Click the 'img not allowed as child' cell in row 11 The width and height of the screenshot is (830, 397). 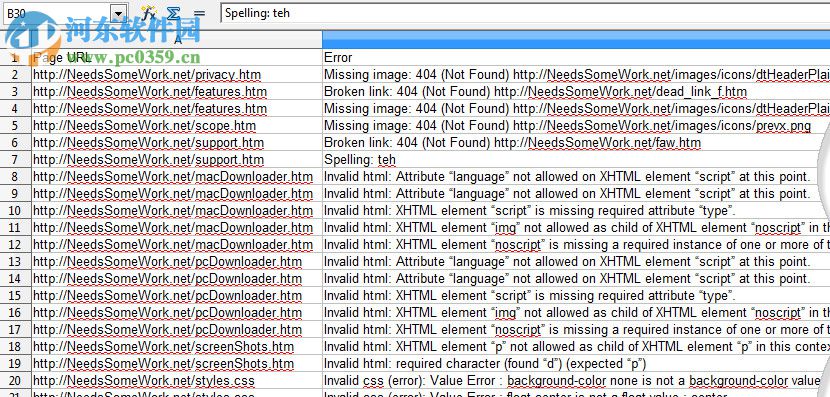coord(576,228)
